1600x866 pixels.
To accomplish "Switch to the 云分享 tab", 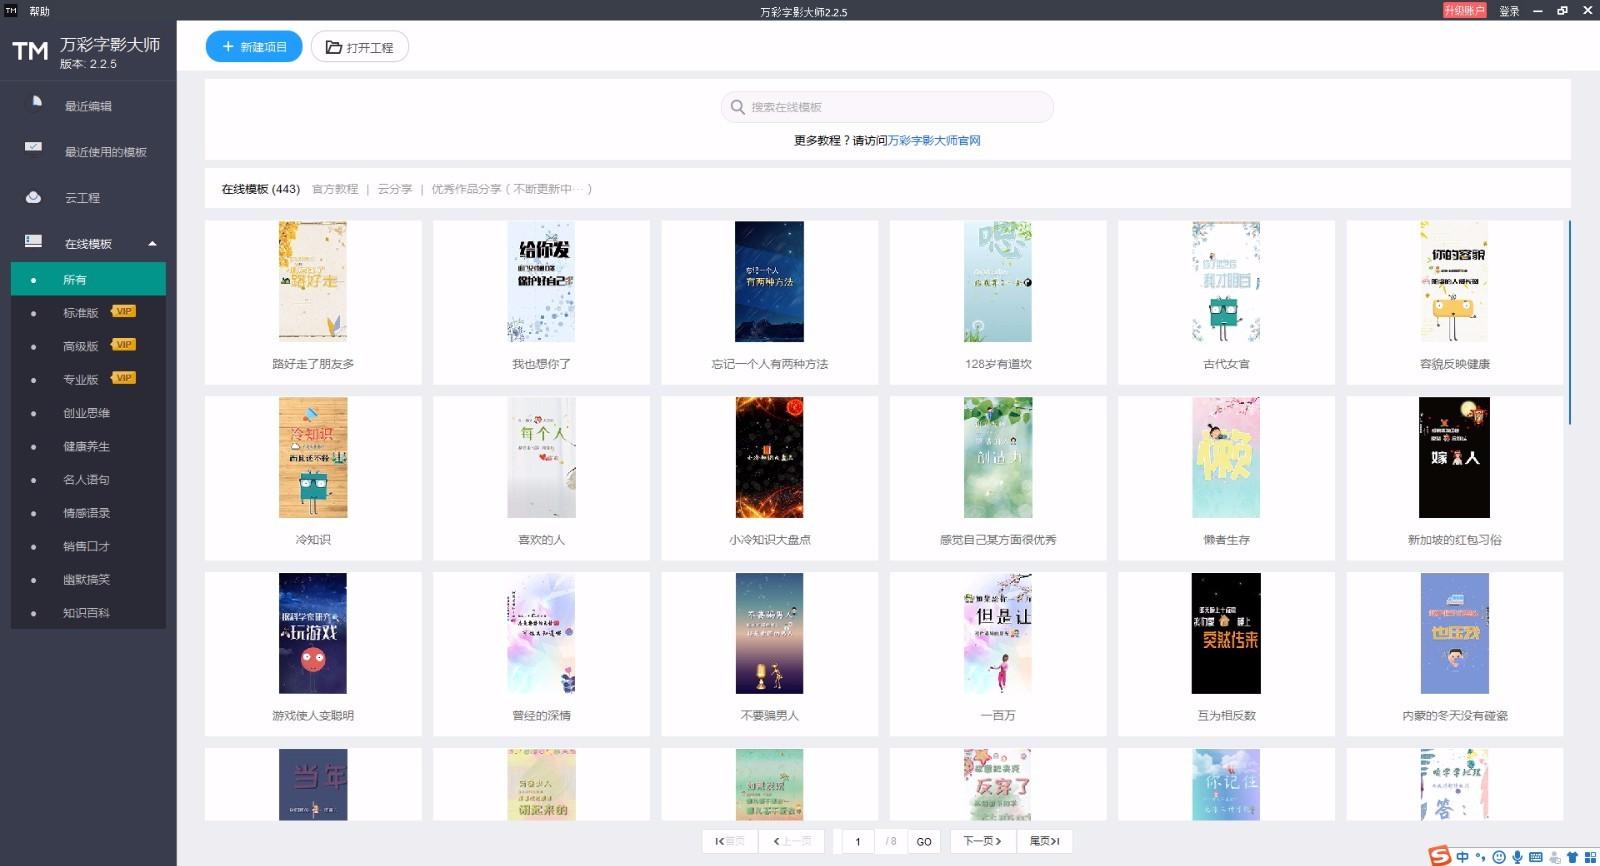I will point(395,189).
